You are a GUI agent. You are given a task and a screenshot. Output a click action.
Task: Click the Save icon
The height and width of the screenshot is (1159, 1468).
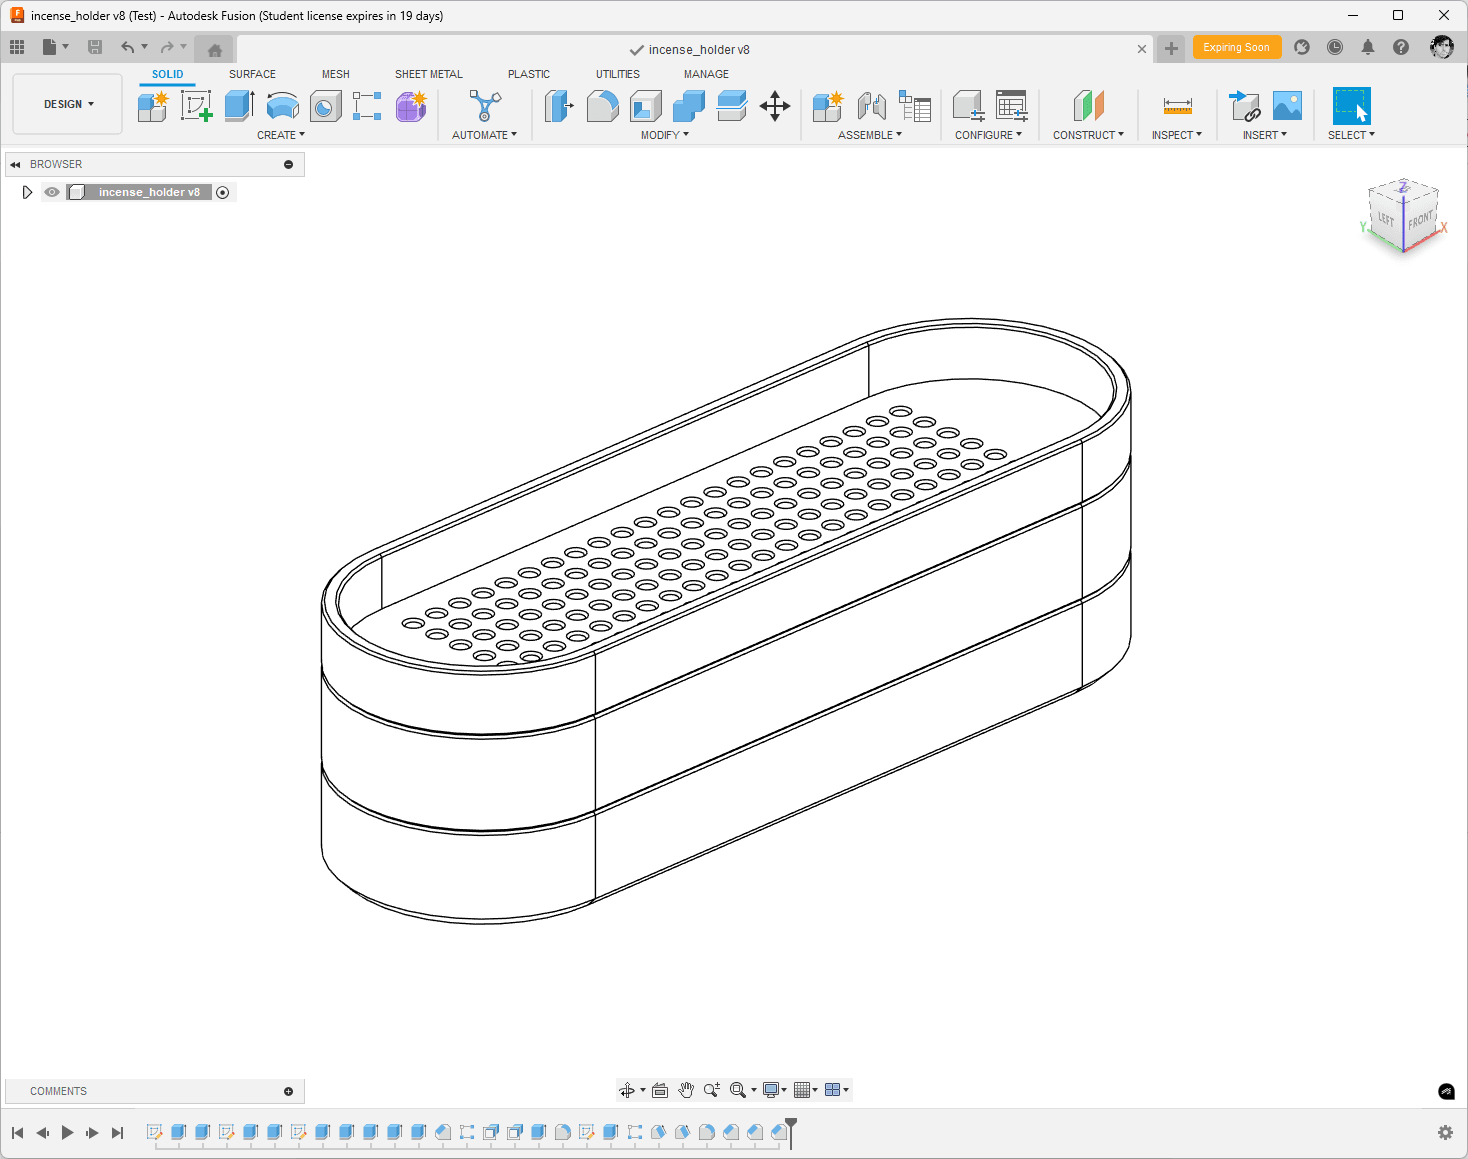95,47
